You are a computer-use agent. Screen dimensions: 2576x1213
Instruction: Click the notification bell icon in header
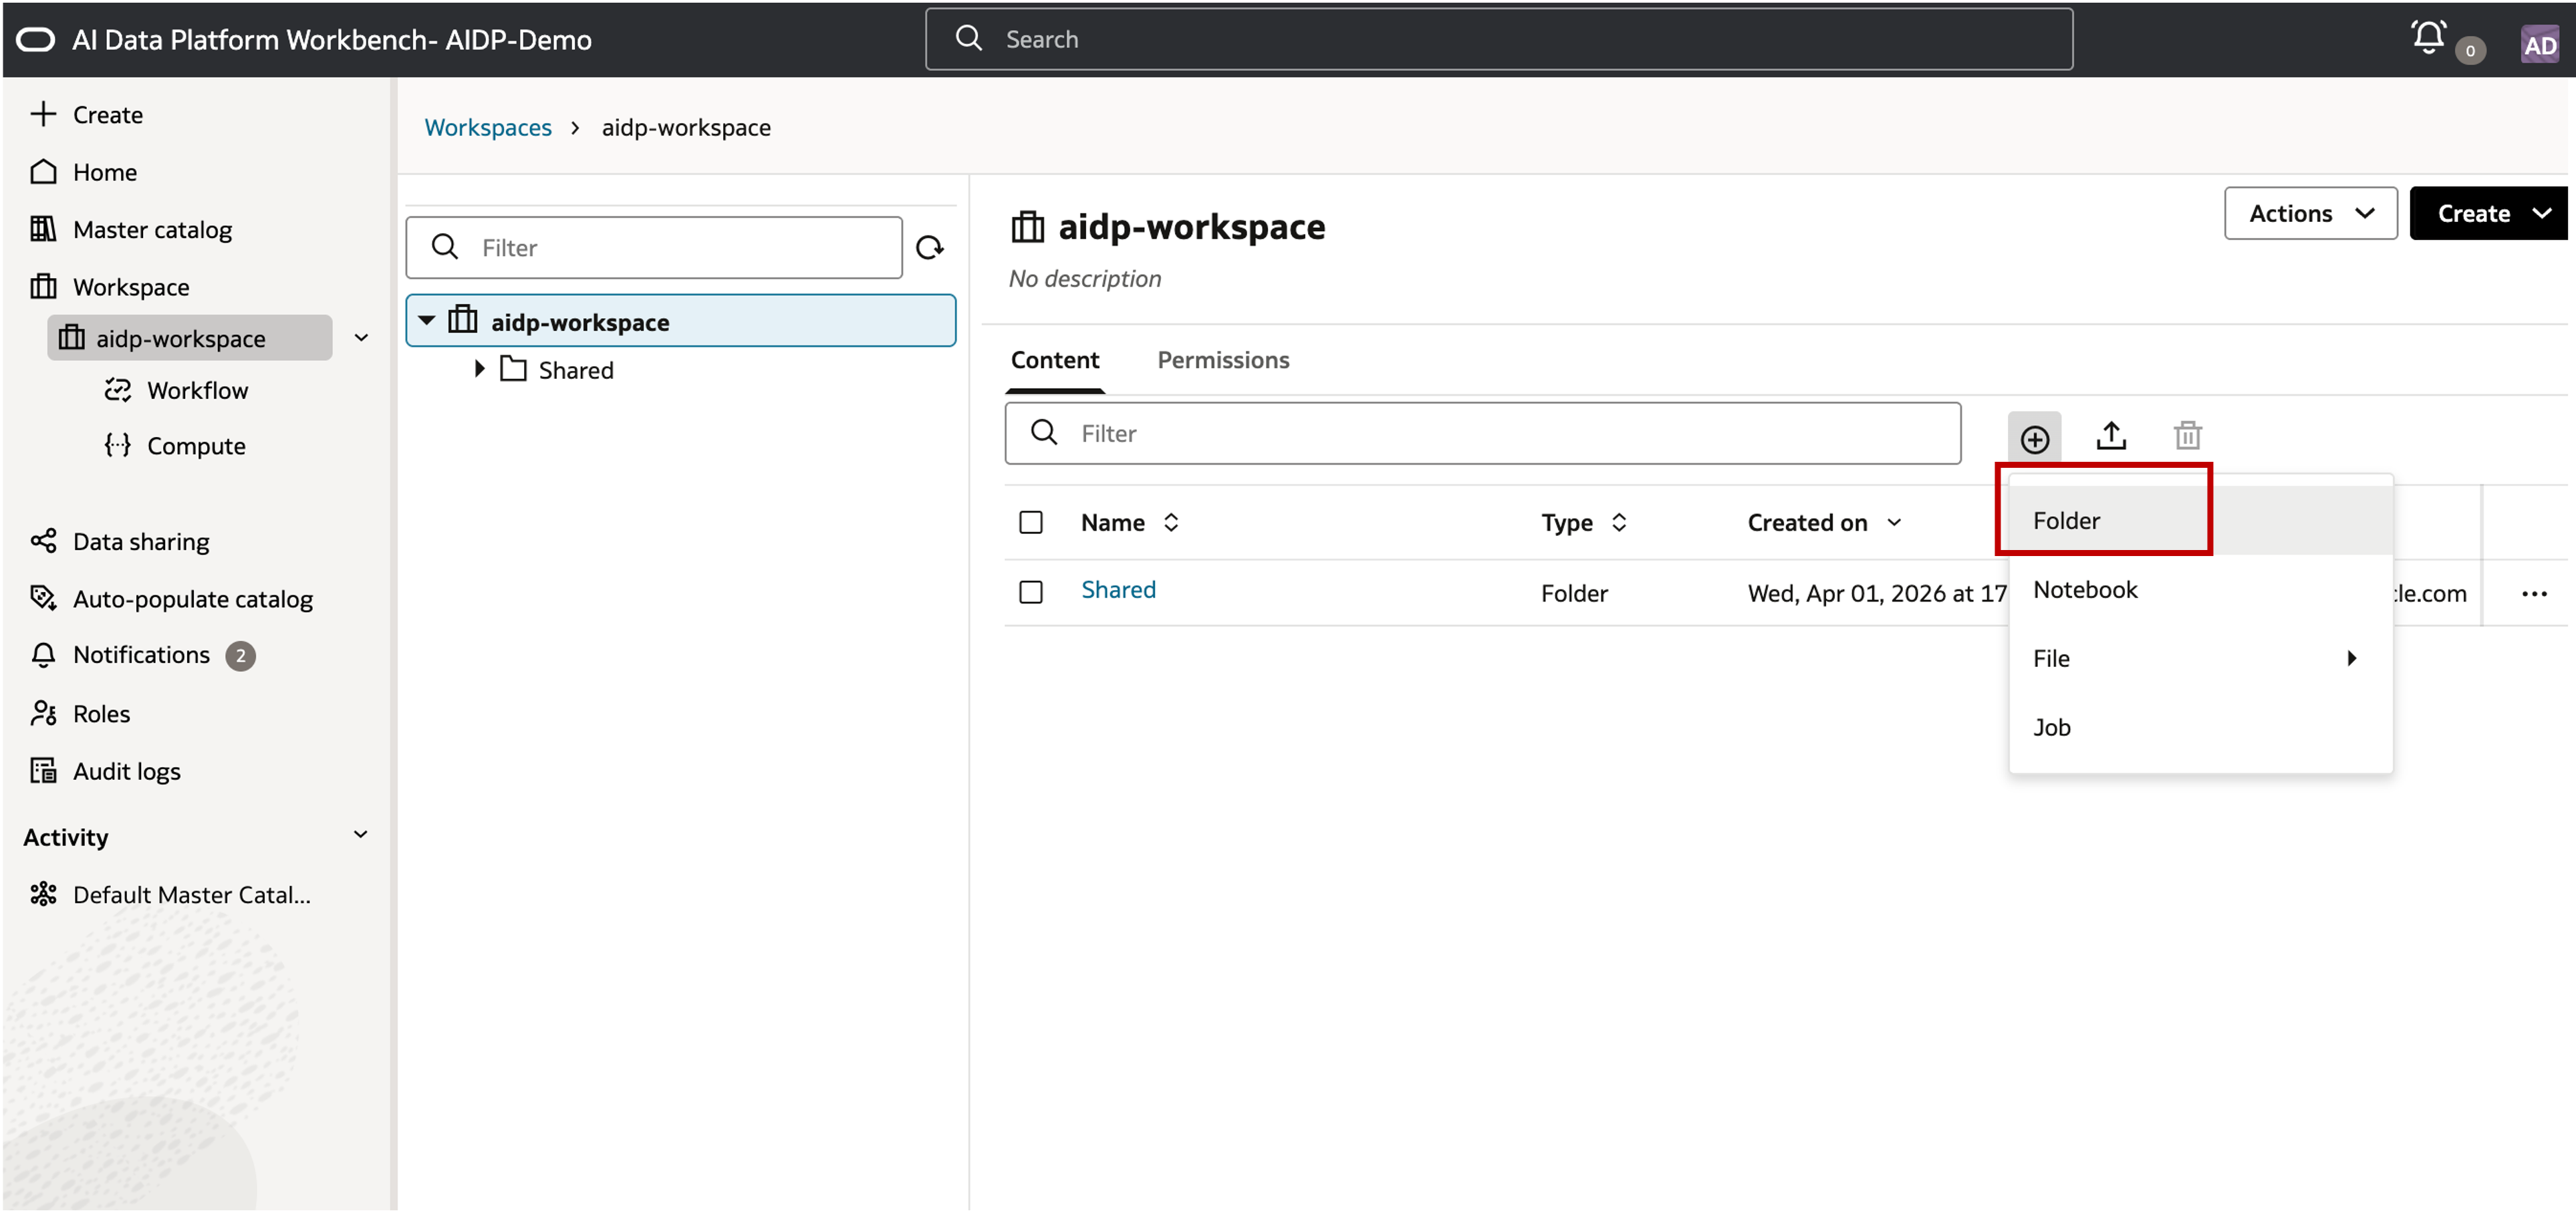click(2428, 38)
